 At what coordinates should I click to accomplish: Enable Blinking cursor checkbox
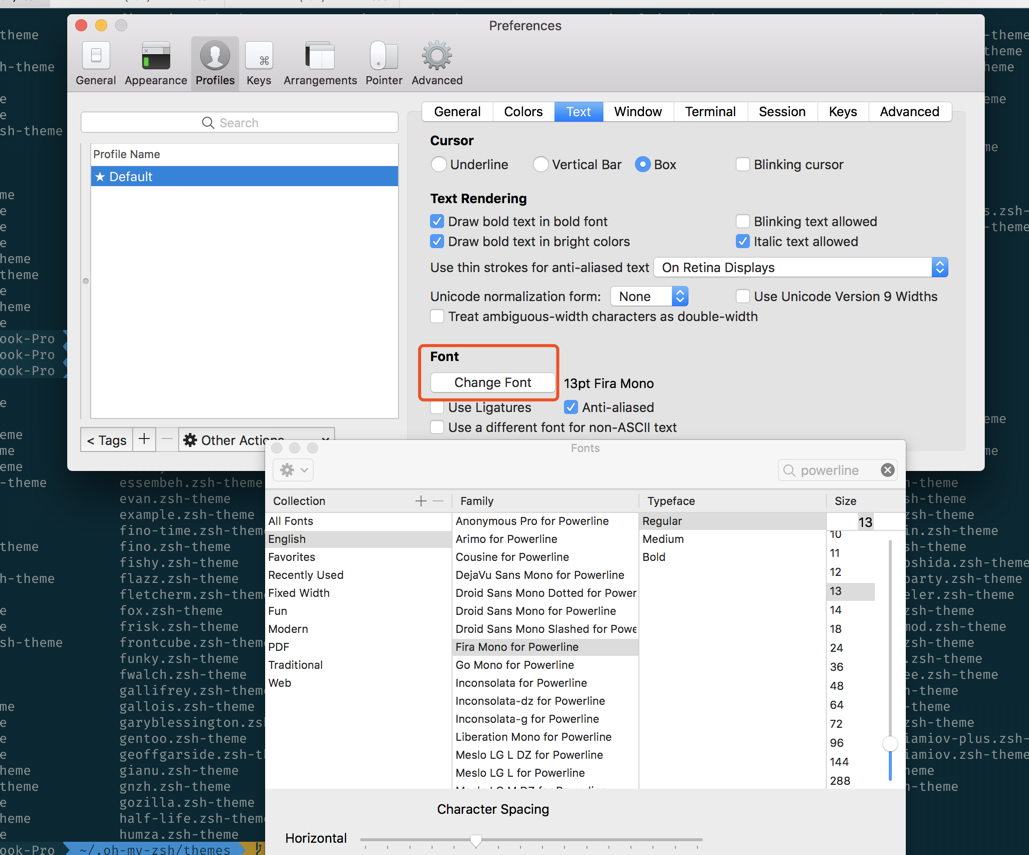click(x=743, y=164)
